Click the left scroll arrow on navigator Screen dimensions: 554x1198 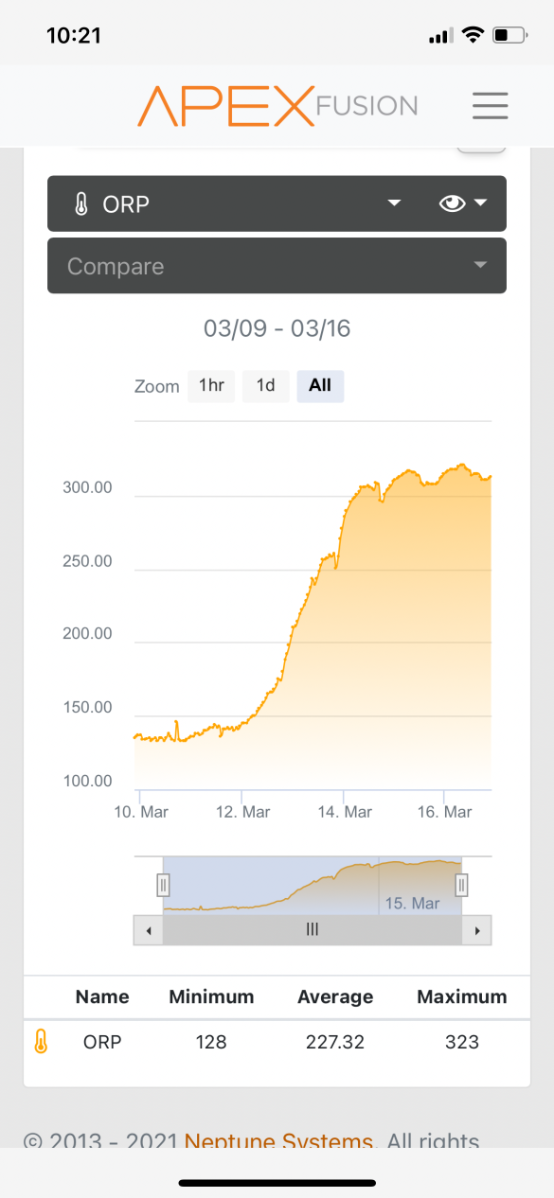click(x=148, y=931)
